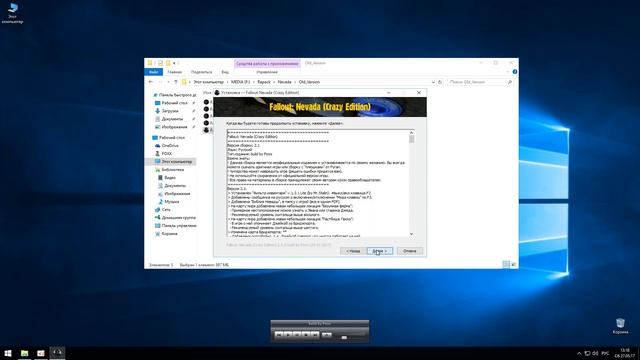Open the Главная ribbon tab in Explorer
The width and height of the screenshot is (640, 360).
175,72
